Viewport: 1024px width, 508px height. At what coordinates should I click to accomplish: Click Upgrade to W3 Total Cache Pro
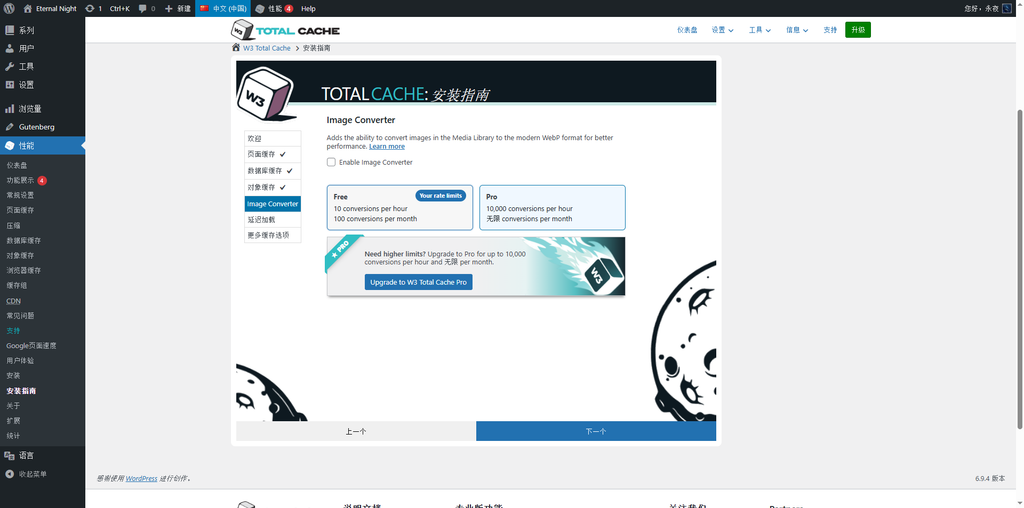[x=419, y=282]
